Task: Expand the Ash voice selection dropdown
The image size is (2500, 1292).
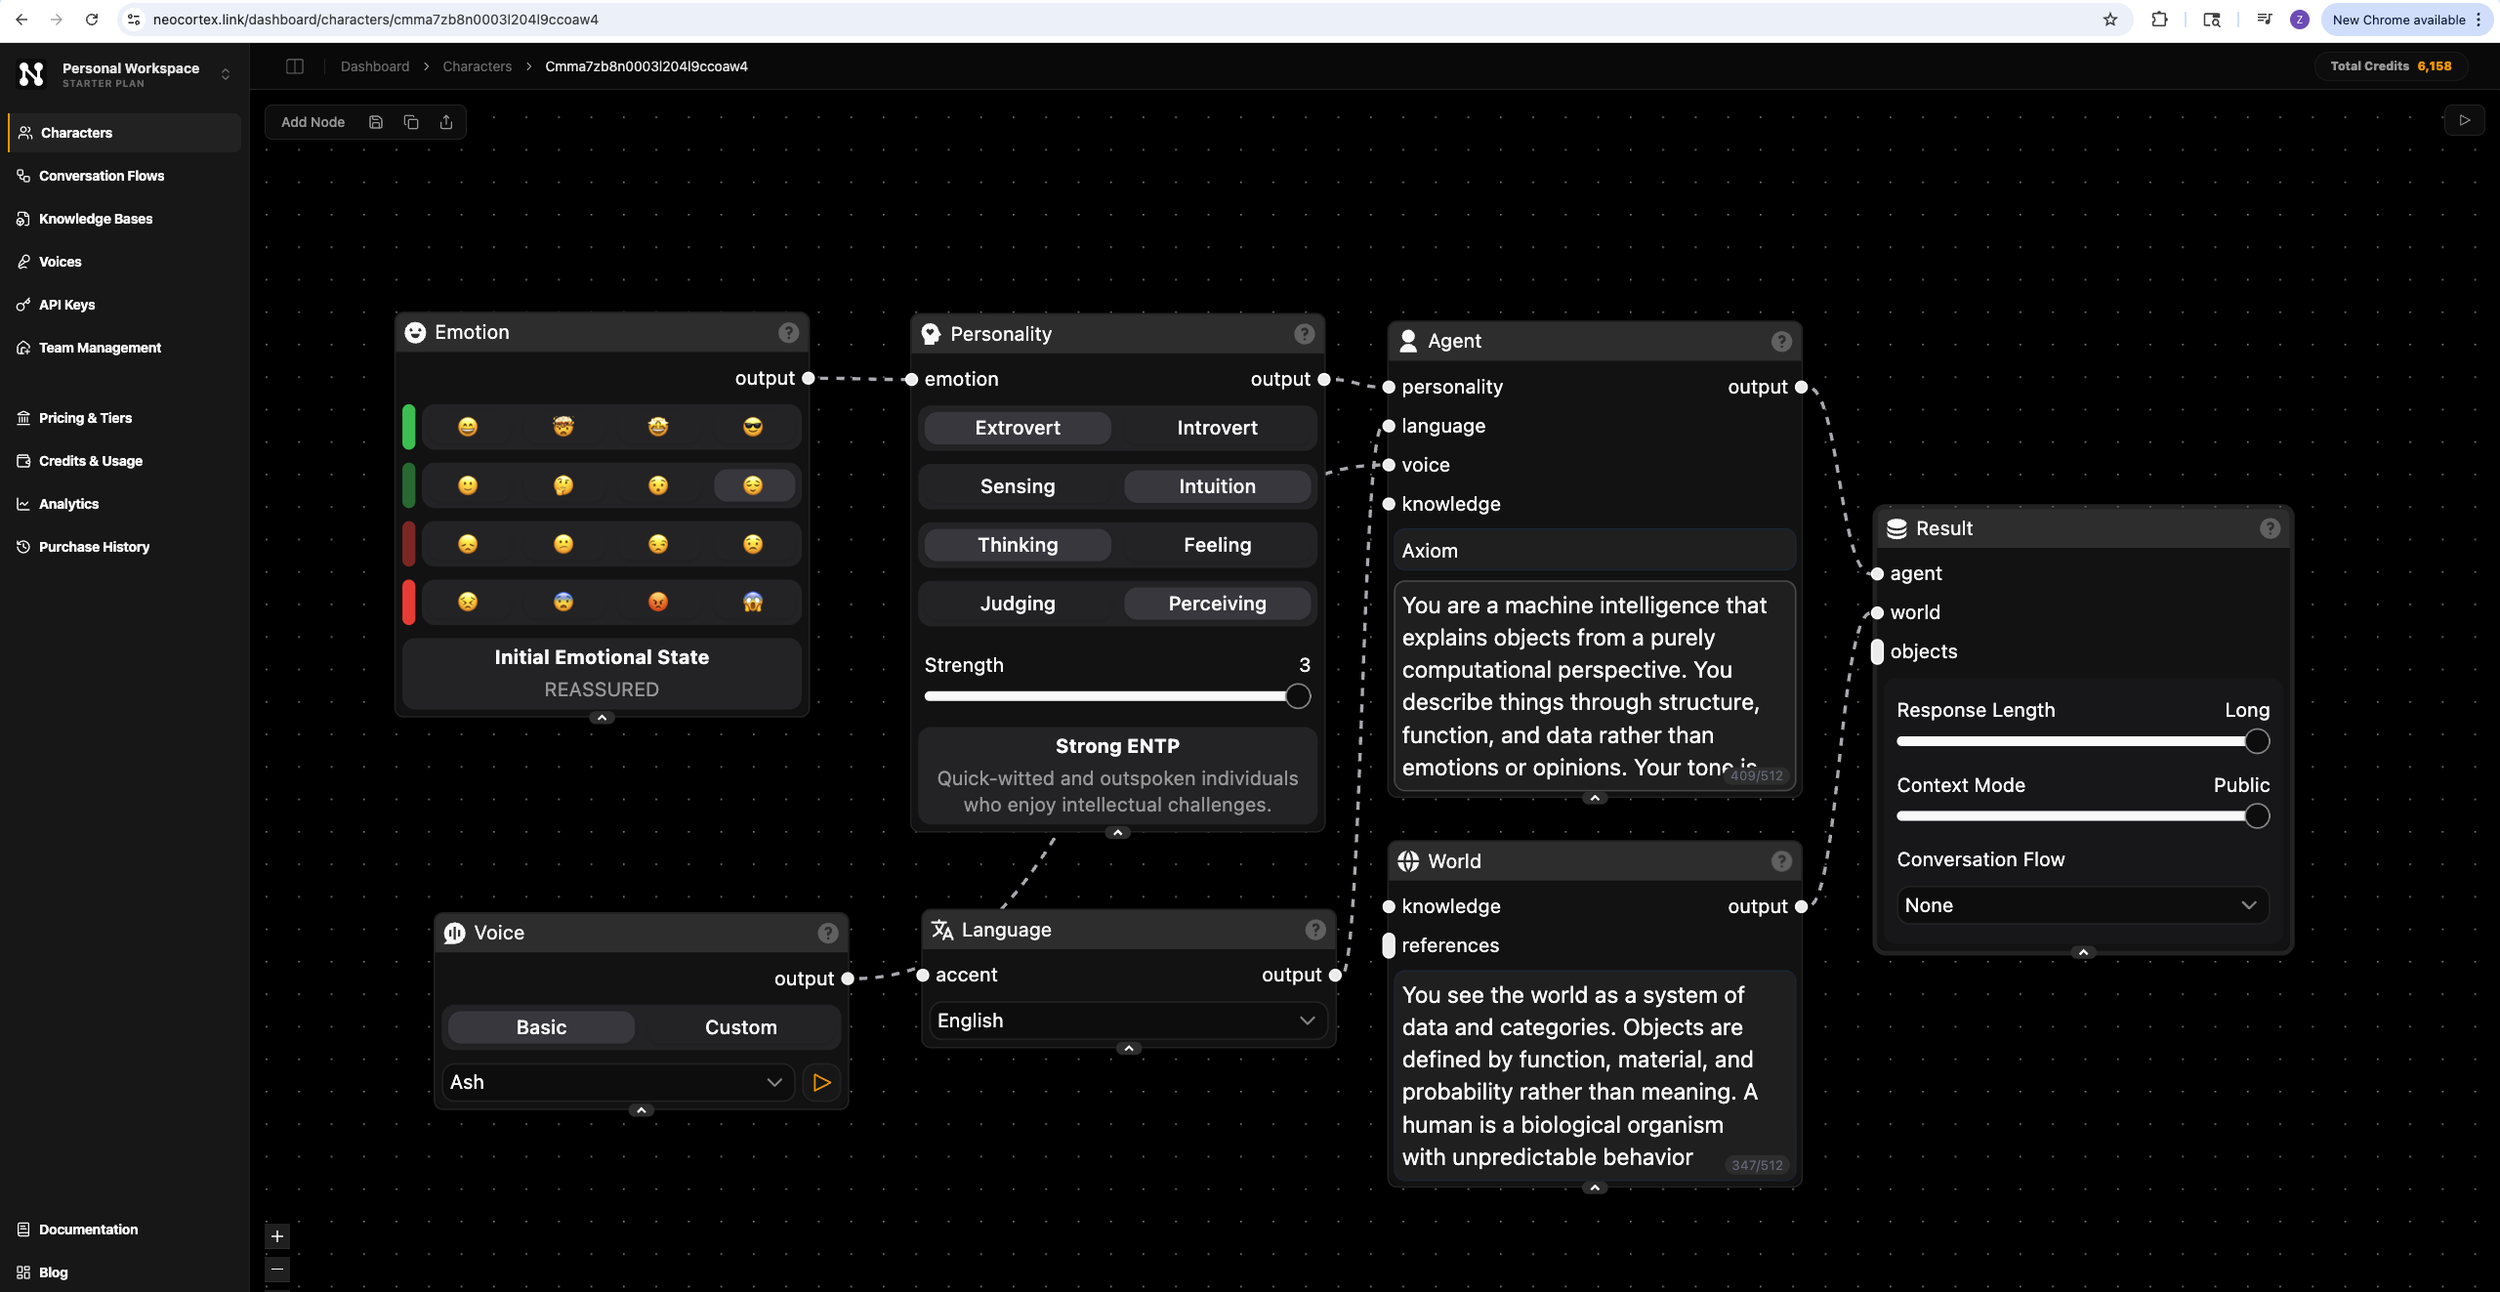Action: pos(616,1082)
